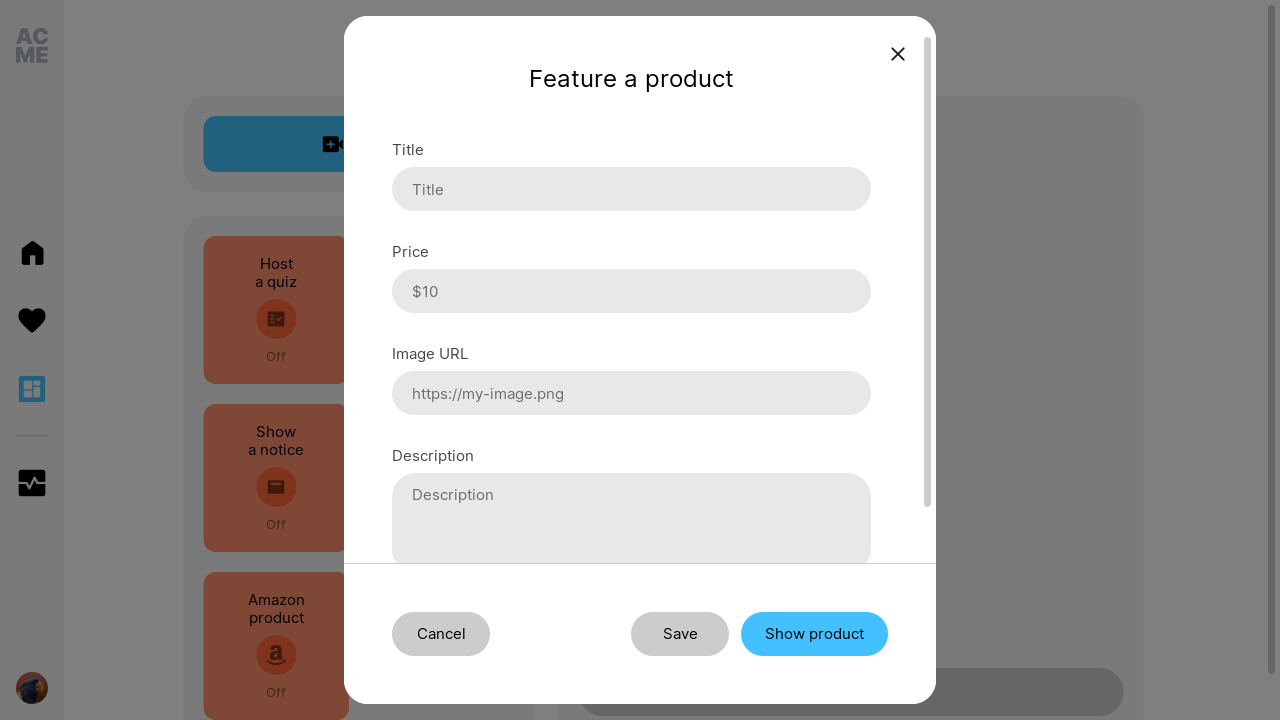Click the Show product button
The width and height of the screenshot is (1280, 720).
coord(814,634)
